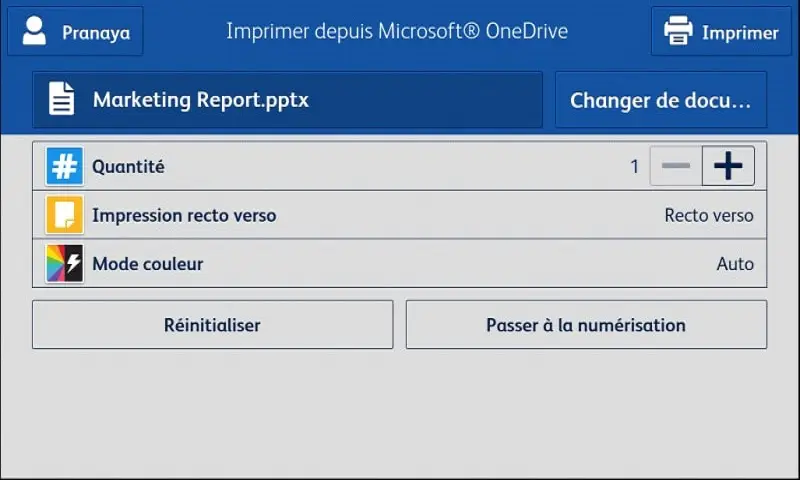Screen dimensions: 800x480
Task: Open the Mode couleur options row
Action: coord(399,264)
